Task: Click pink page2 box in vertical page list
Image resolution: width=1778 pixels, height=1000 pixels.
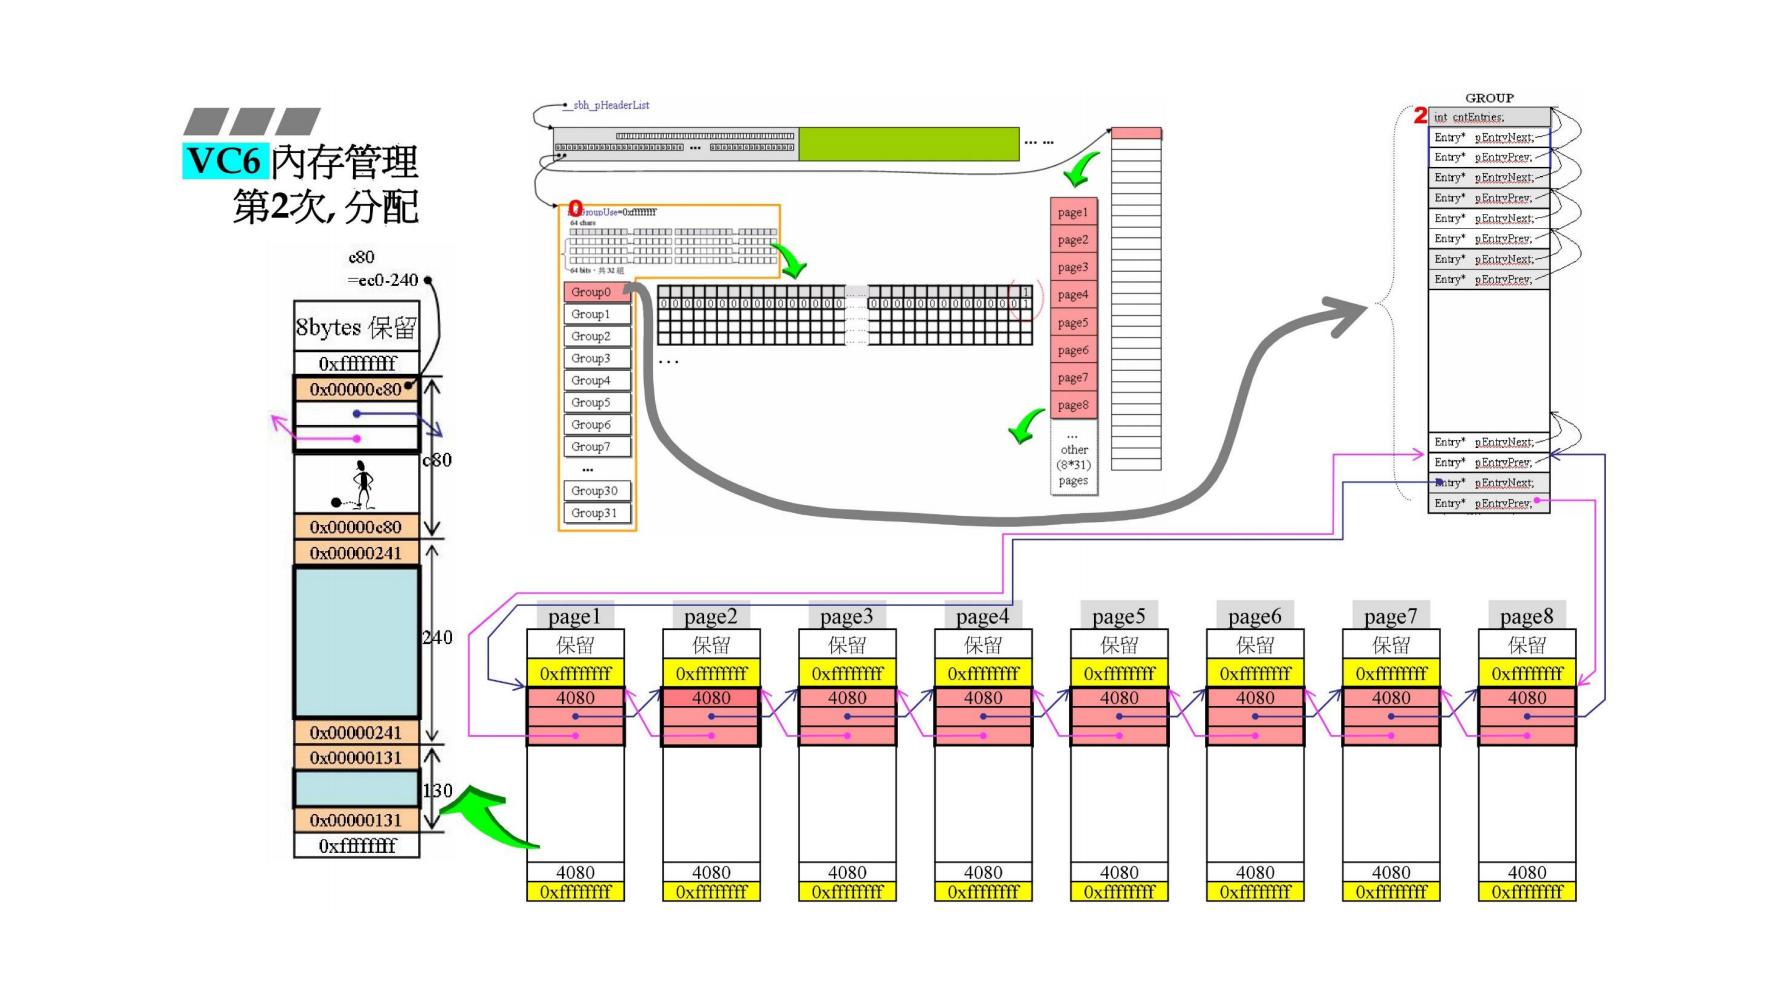Action: coord(1073,240)
